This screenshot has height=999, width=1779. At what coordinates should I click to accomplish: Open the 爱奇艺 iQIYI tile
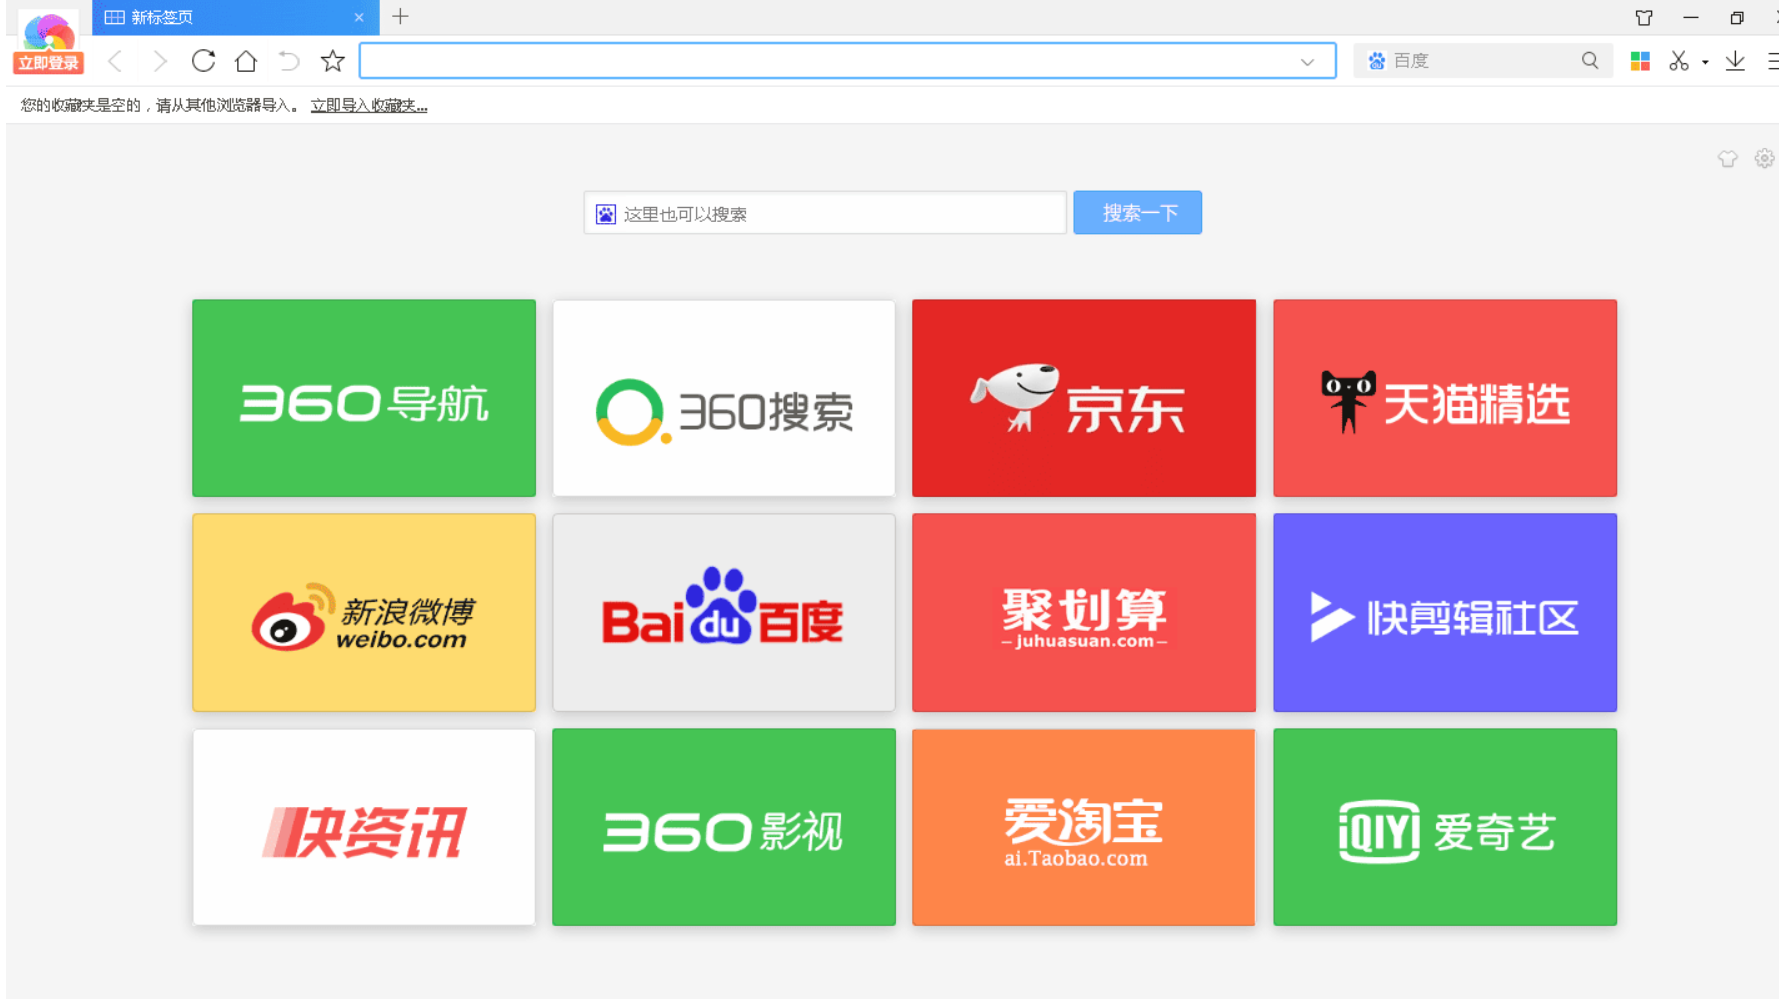tap(1445, 827)
